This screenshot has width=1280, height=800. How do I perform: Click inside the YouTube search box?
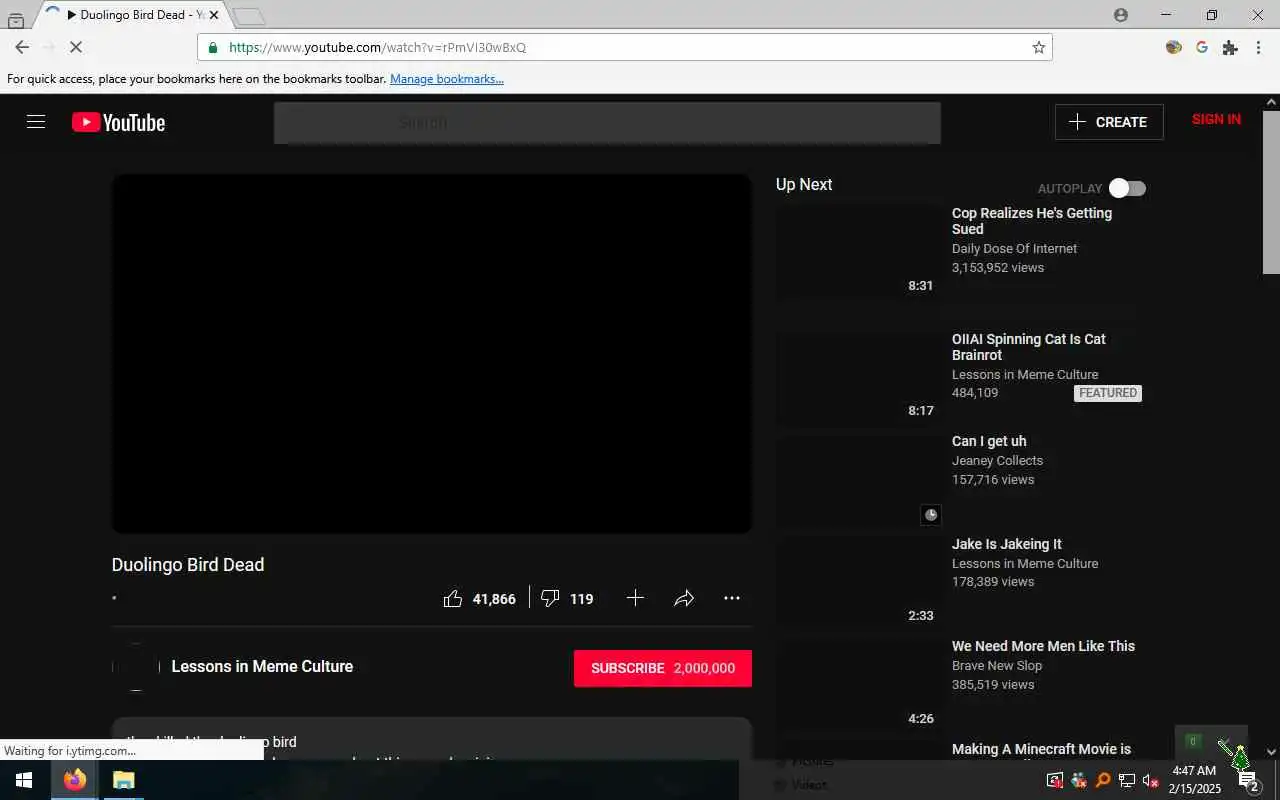(607, 122)
